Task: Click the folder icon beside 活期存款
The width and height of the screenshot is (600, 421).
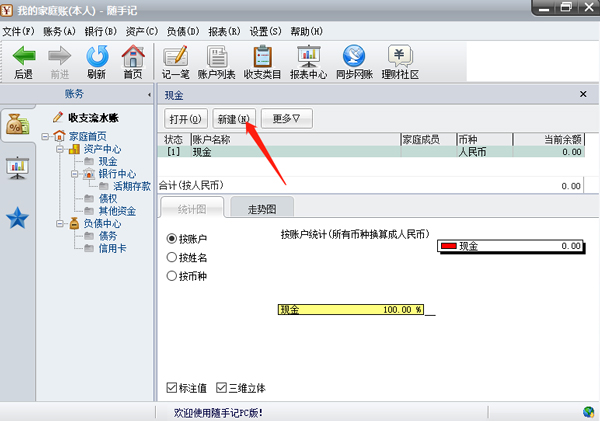Action: pos(104,186)
